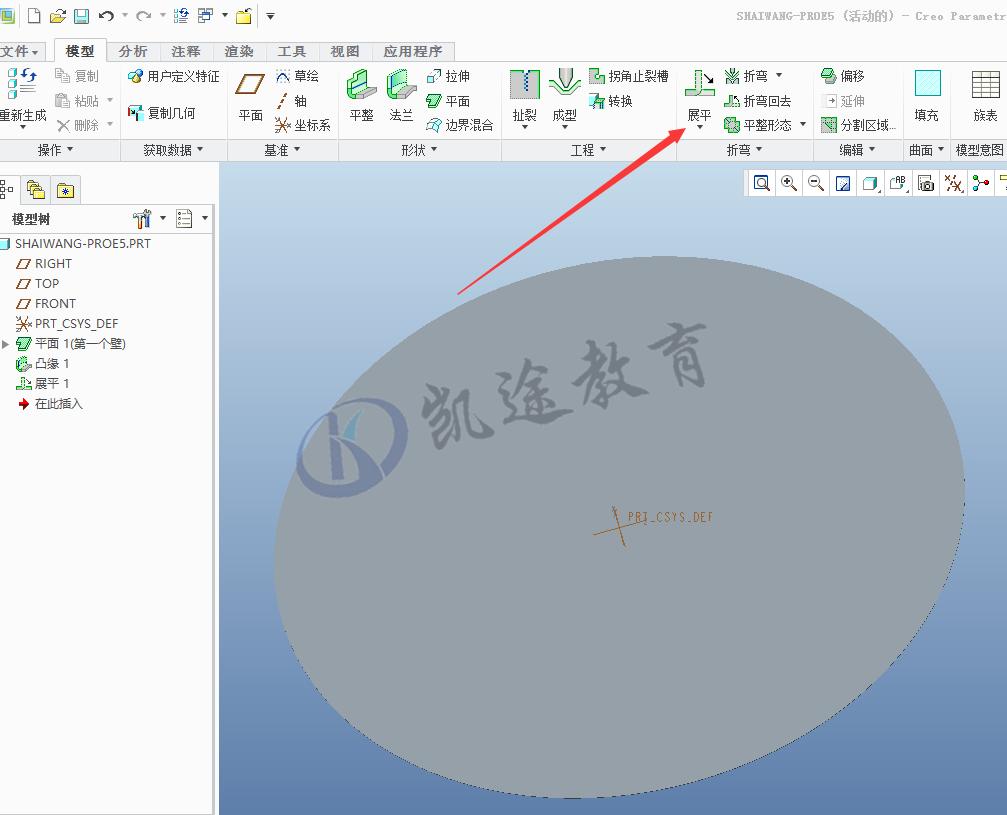Click the Zoom In magnifier in graphics toolbar

(788, 183)
